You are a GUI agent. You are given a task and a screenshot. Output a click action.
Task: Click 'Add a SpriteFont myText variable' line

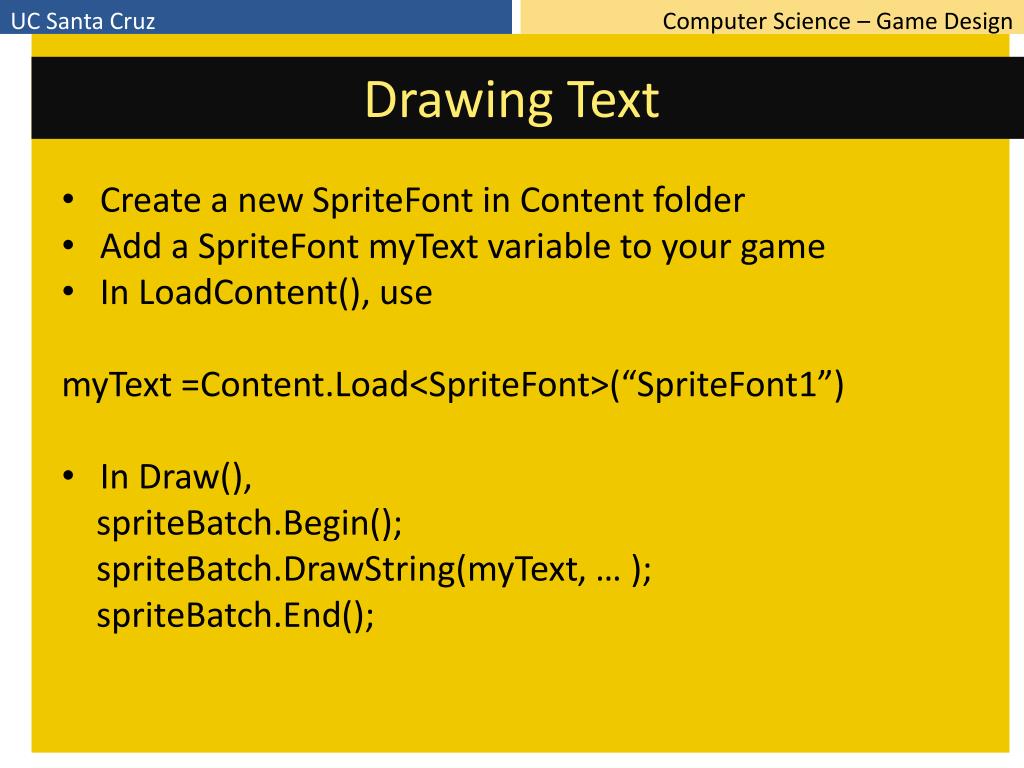pos(462,247)
